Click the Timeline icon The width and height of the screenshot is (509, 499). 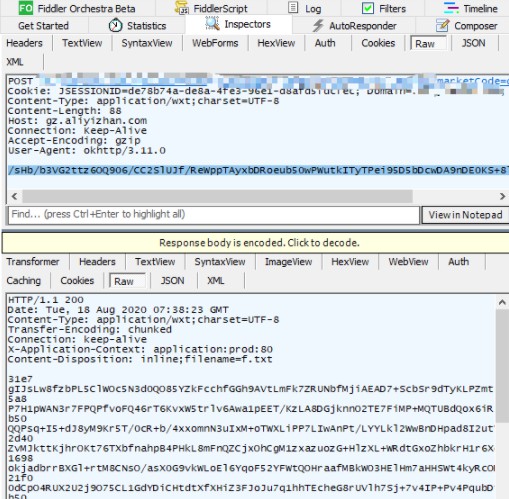451,8
